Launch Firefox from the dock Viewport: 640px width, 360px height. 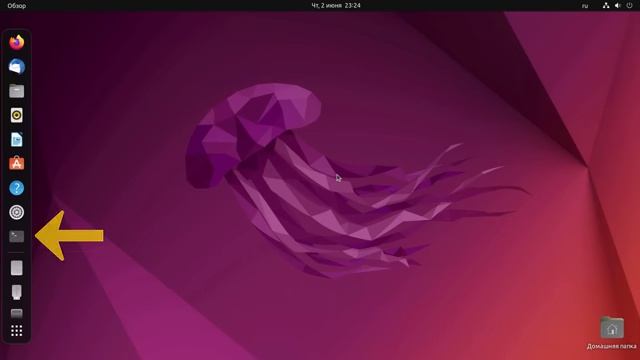click(x=17, y=42)
